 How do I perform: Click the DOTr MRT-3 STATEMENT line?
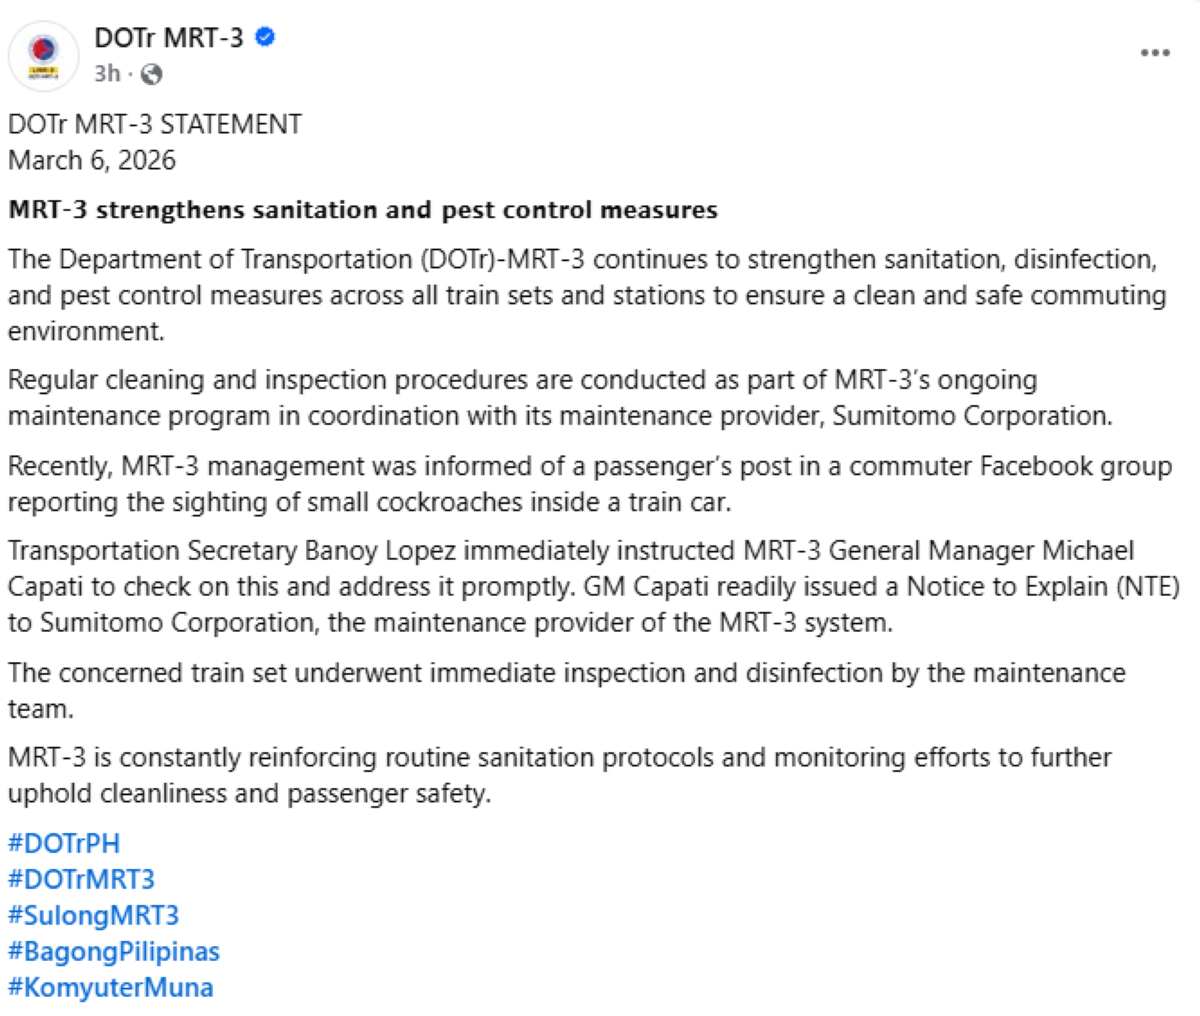pyautogui.click(x=155, y=124)
